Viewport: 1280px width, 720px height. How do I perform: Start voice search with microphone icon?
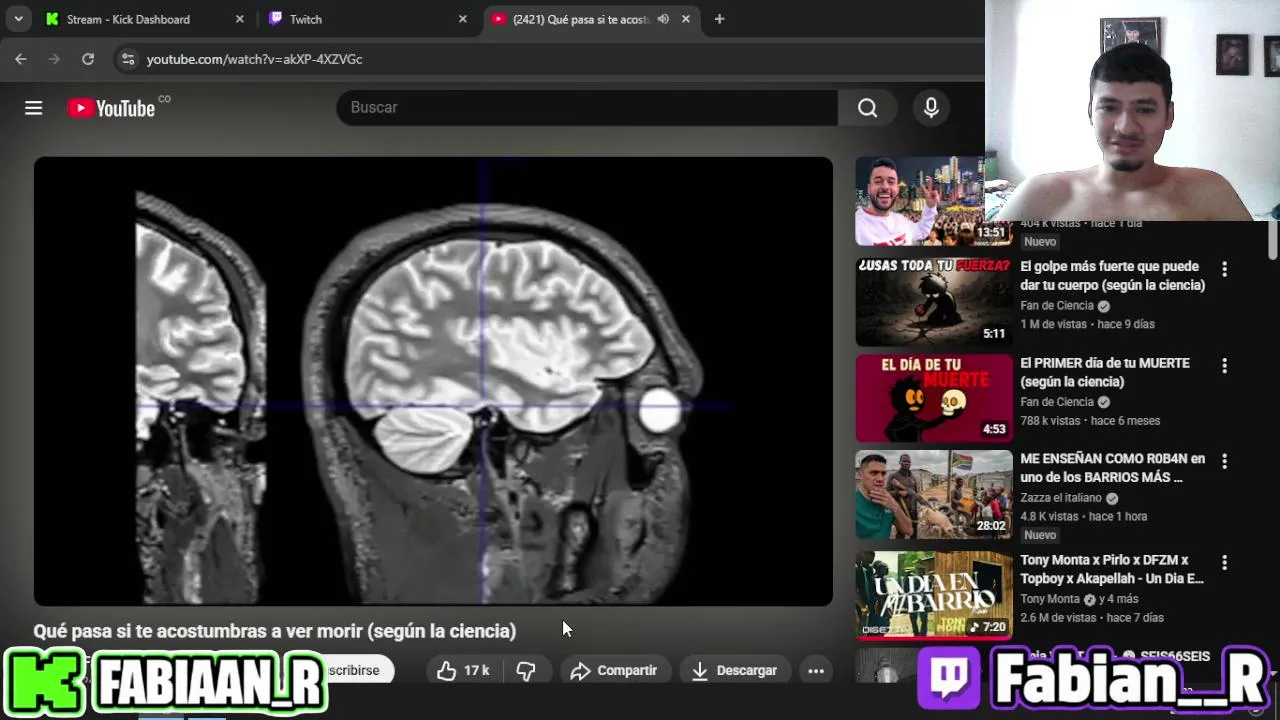[931, 108]
